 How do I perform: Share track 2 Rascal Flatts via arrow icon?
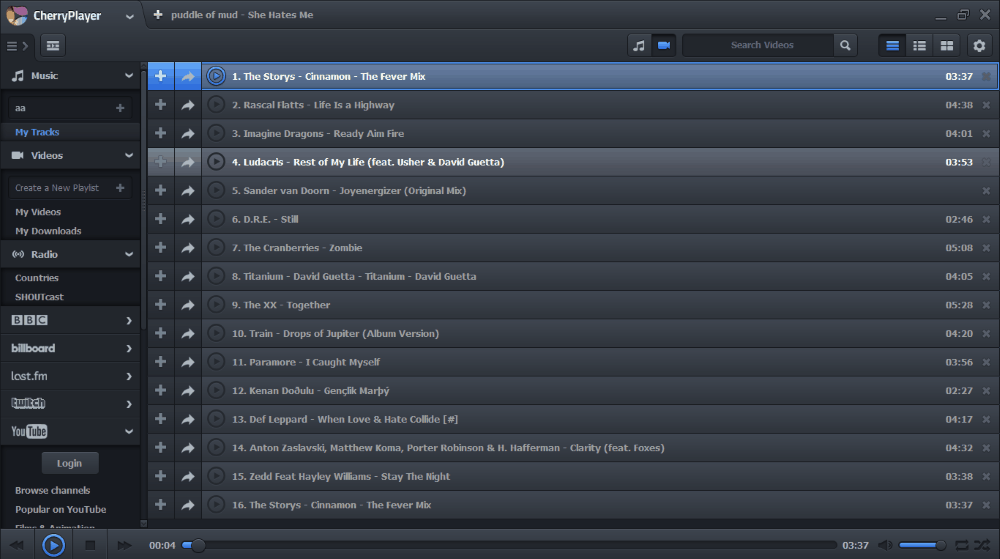(188, 105)
